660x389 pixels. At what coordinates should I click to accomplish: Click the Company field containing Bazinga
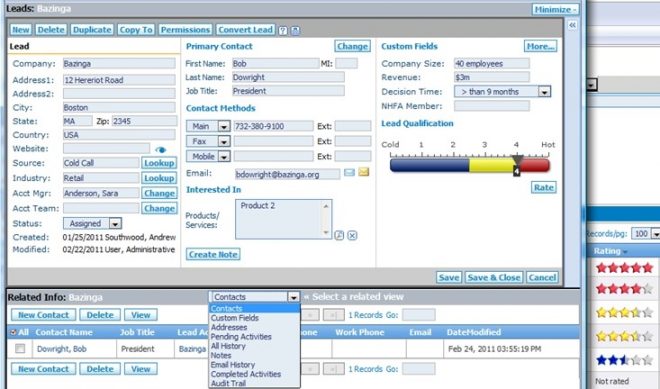click(x=119, y=64)
